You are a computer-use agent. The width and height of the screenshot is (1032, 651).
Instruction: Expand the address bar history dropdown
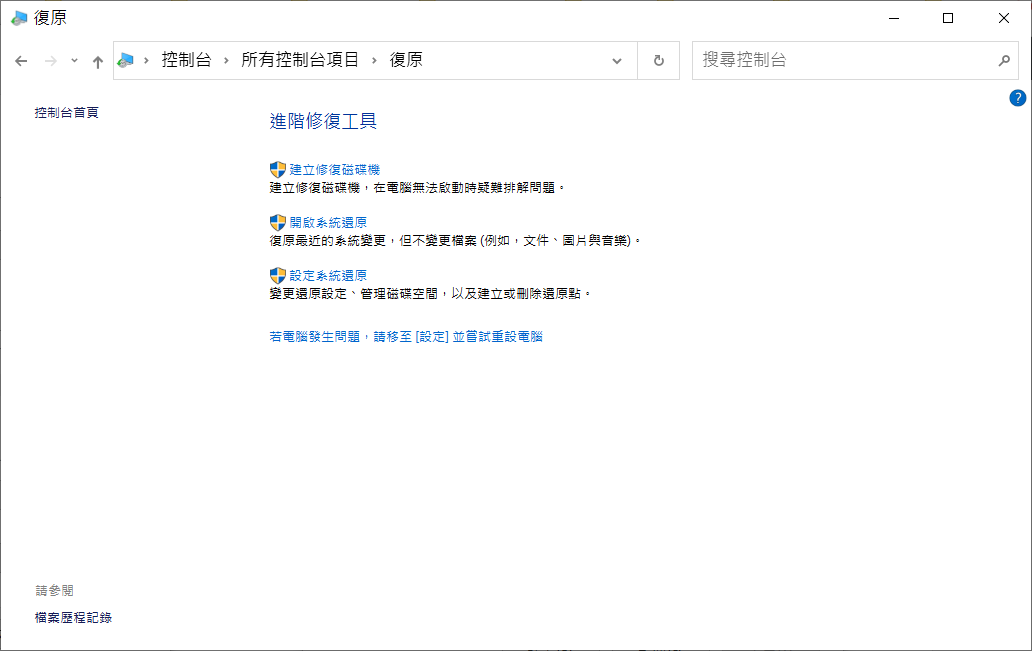(617, 60)
